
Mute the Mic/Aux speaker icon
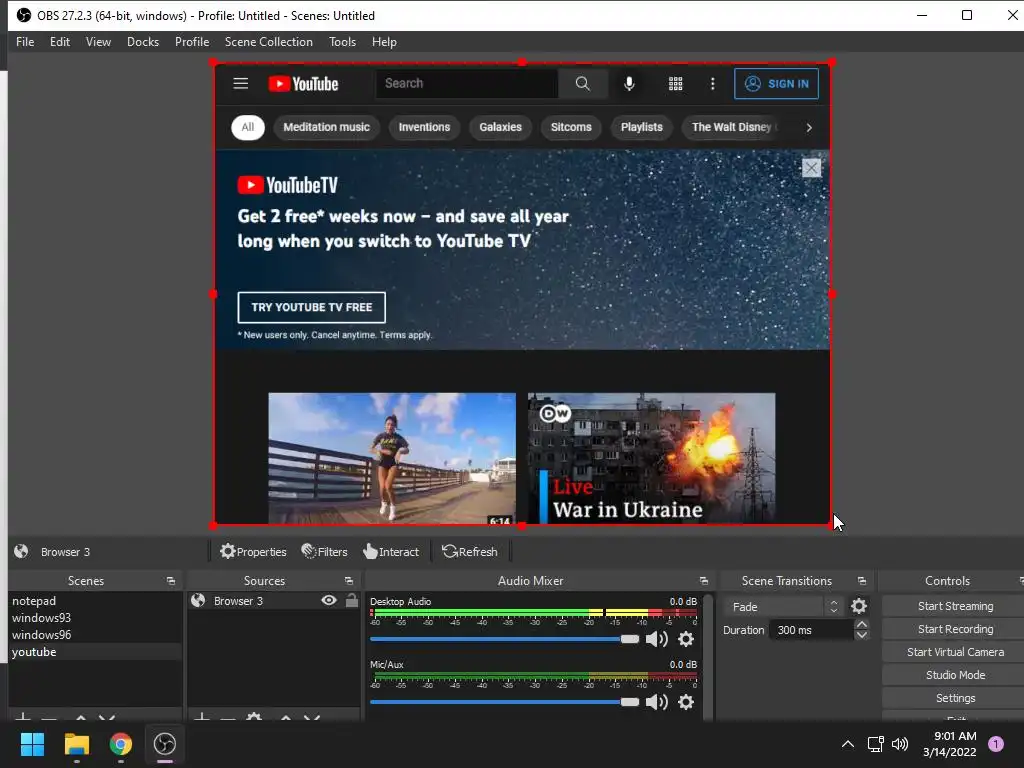click(656, 702)
